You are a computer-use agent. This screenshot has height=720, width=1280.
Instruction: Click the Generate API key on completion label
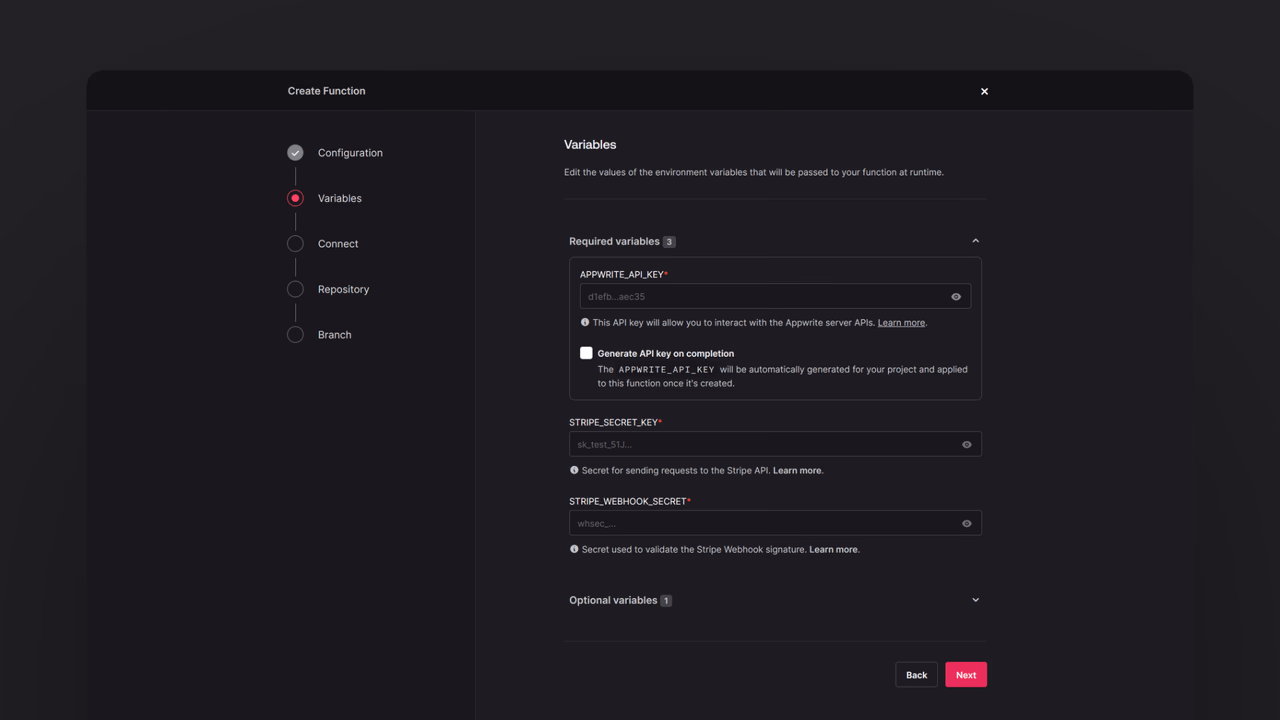666,353
